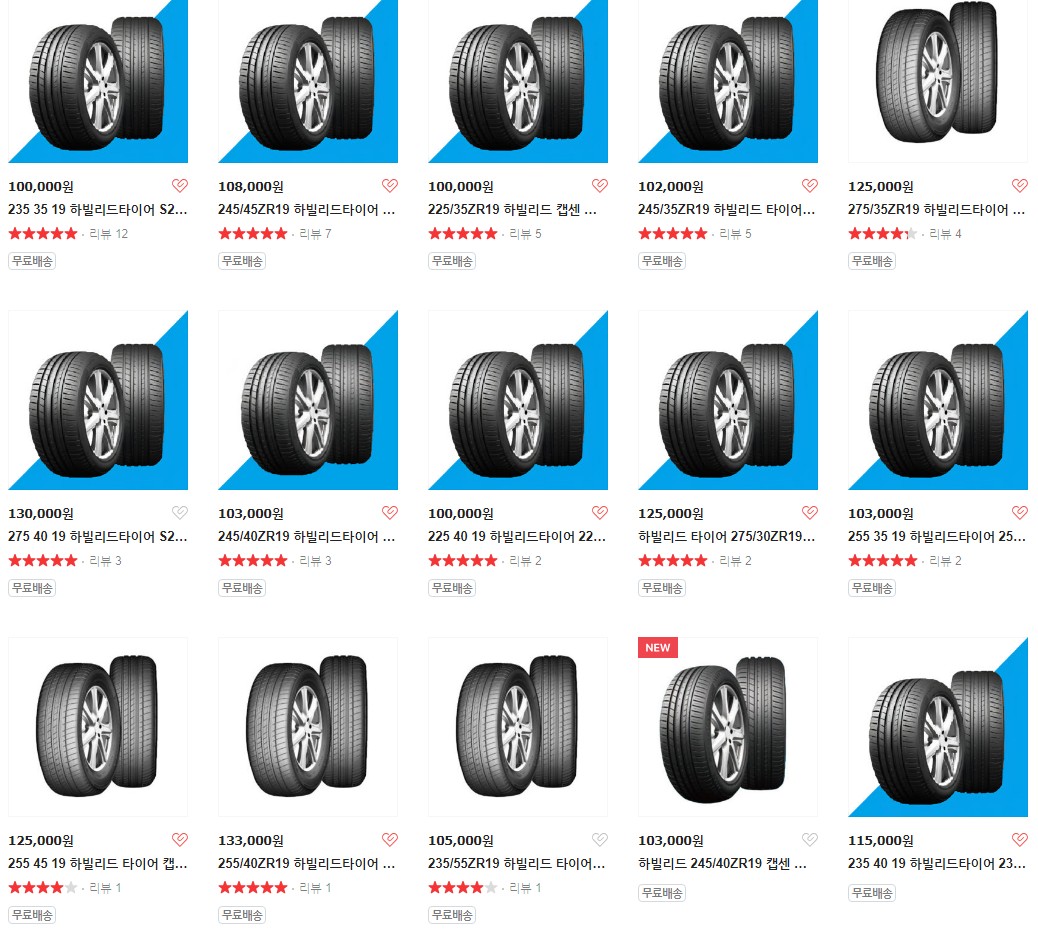Add 235/55ZR19 tire to wishlist

pyautogui.click(x=600, y=839)
